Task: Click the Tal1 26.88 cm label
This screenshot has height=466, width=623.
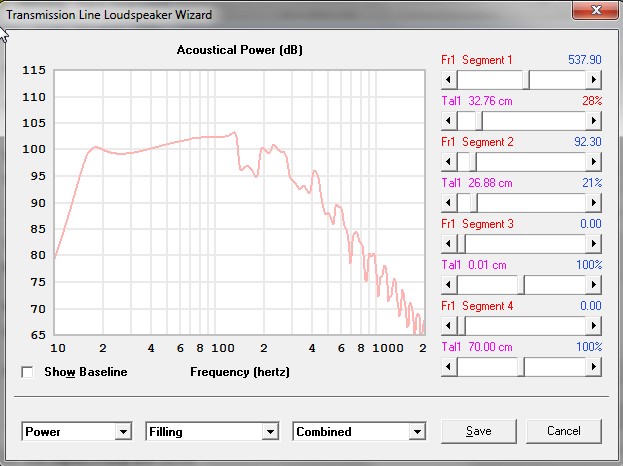Action: (477, 183)
